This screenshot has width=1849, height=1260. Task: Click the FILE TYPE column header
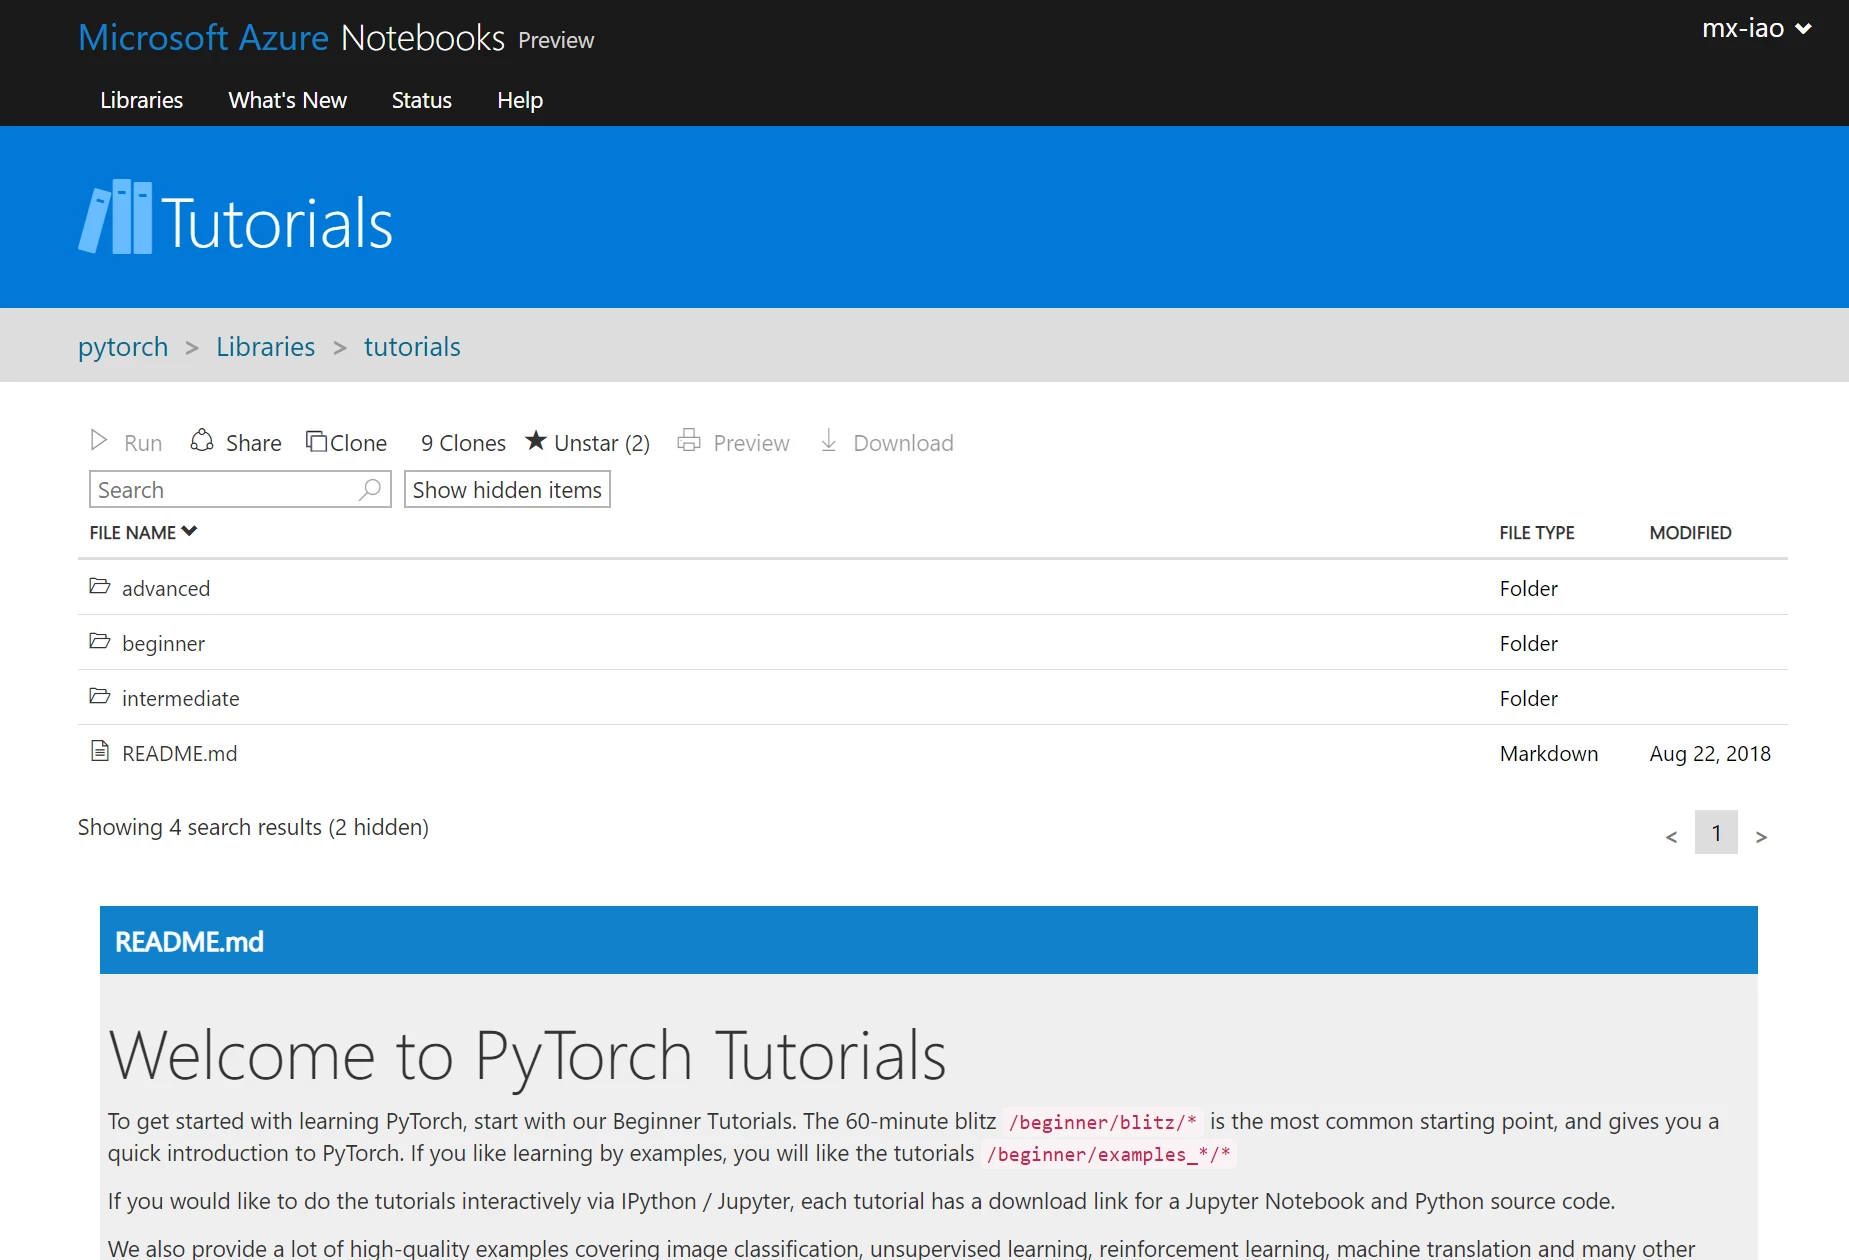tap(1536, 533)
